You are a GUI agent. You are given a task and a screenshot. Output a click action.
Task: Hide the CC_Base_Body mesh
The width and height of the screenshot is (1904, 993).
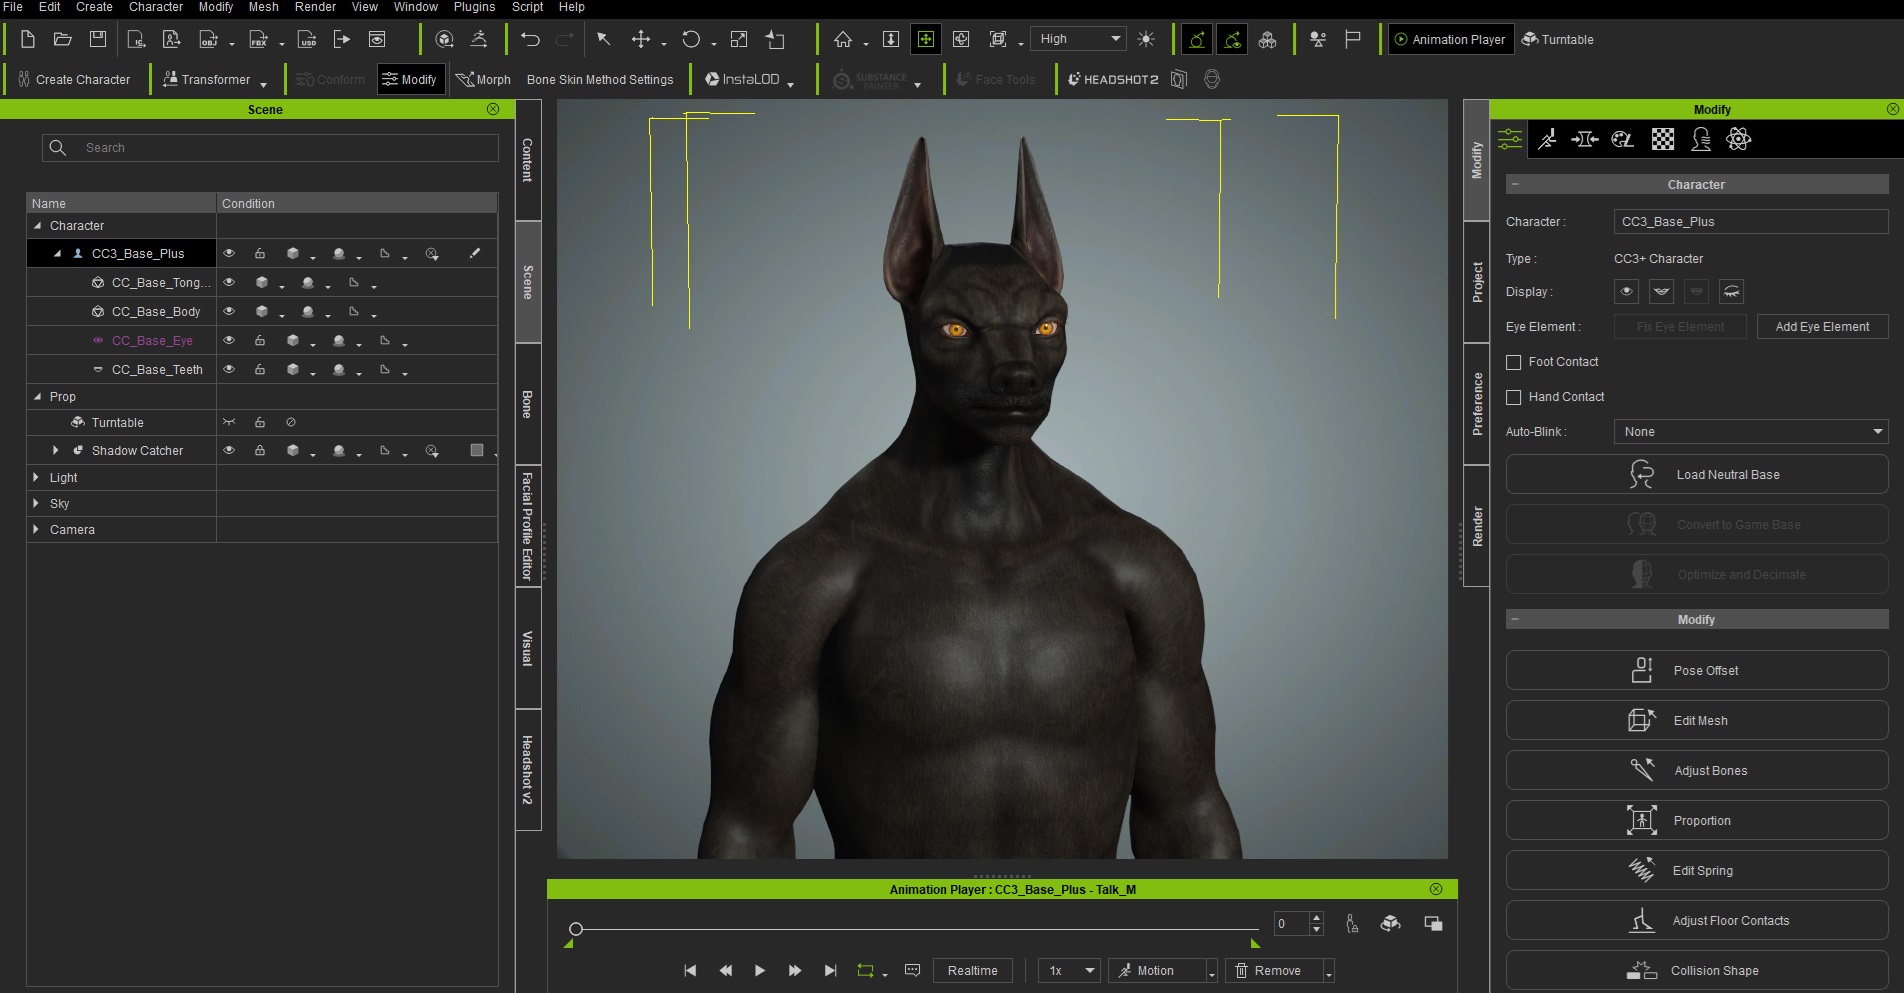coord(229,312)
